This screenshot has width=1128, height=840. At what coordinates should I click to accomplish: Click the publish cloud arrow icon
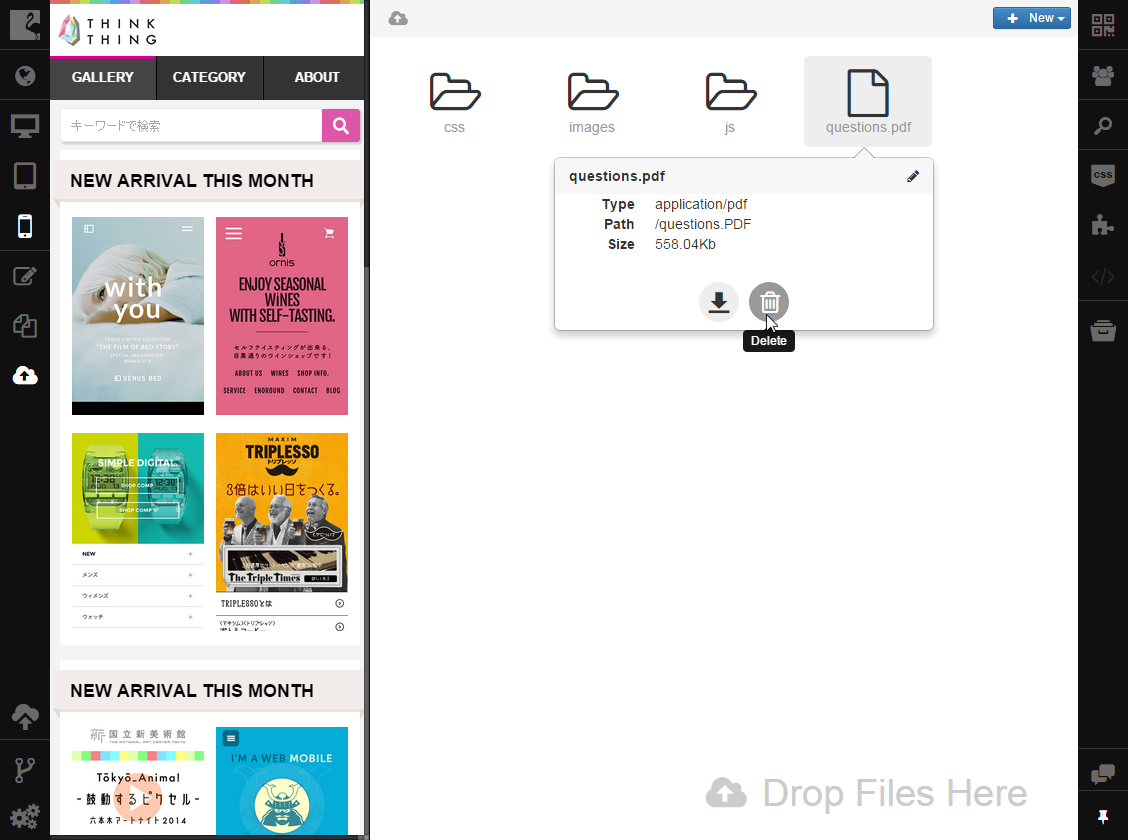click(24, 716)
